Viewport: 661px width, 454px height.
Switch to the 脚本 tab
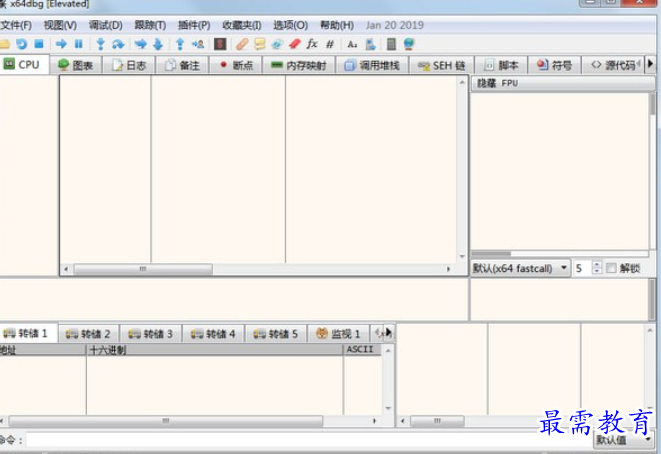click(x=501, y=65)
